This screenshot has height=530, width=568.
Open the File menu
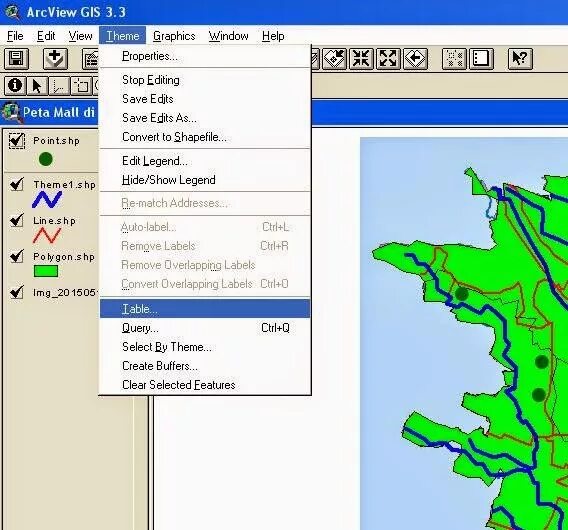[x=15, y=36]
